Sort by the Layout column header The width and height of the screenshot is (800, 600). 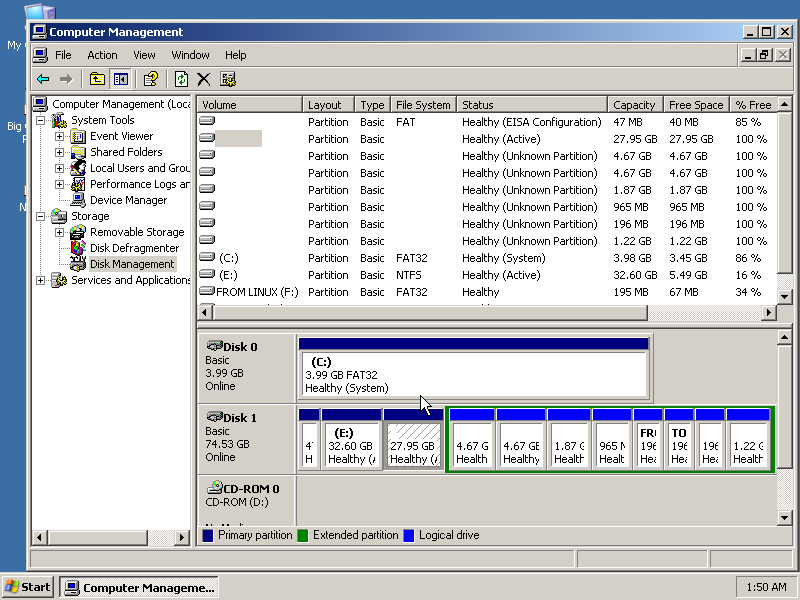pos(328,105)
